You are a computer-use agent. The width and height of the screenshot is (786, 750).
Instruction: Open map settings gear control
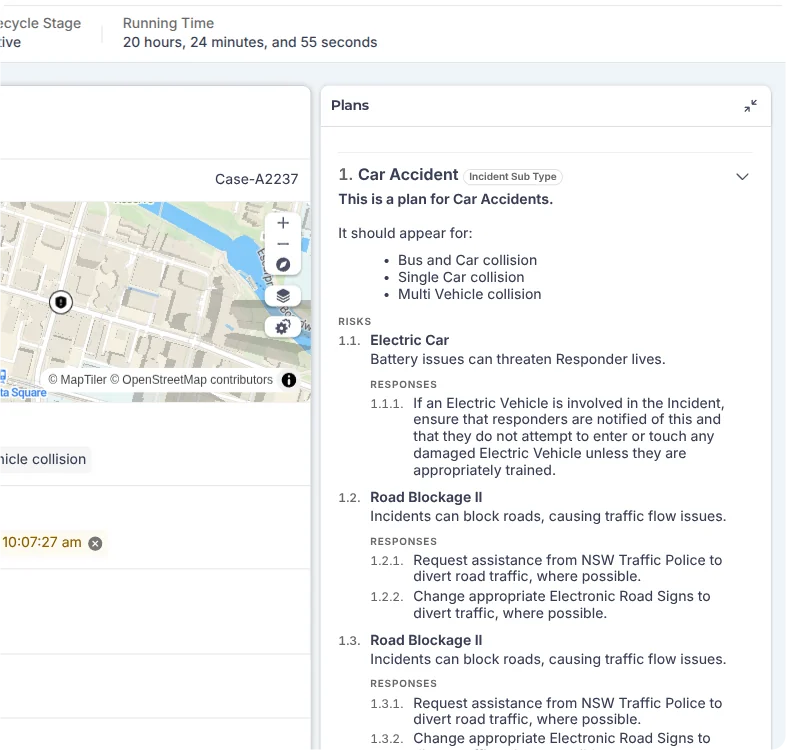pyautogui.click(x=283, y=327)
